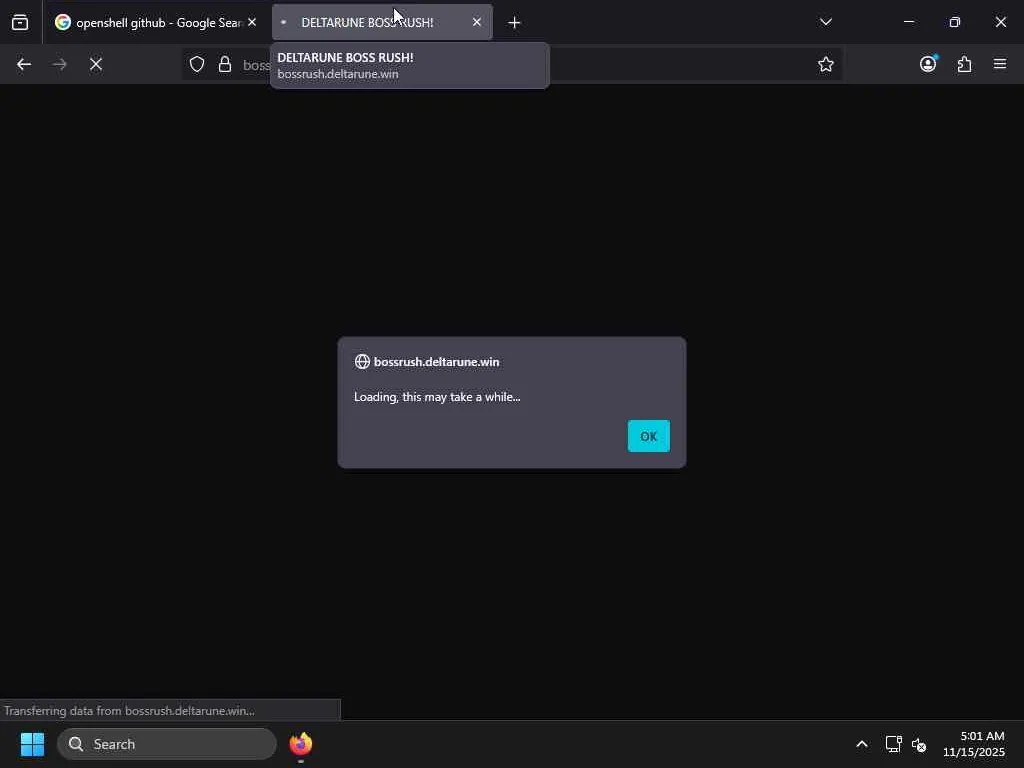Close the openshell github Google Search tab
This screenshot has width=1024, height=768.
(252, 22)
